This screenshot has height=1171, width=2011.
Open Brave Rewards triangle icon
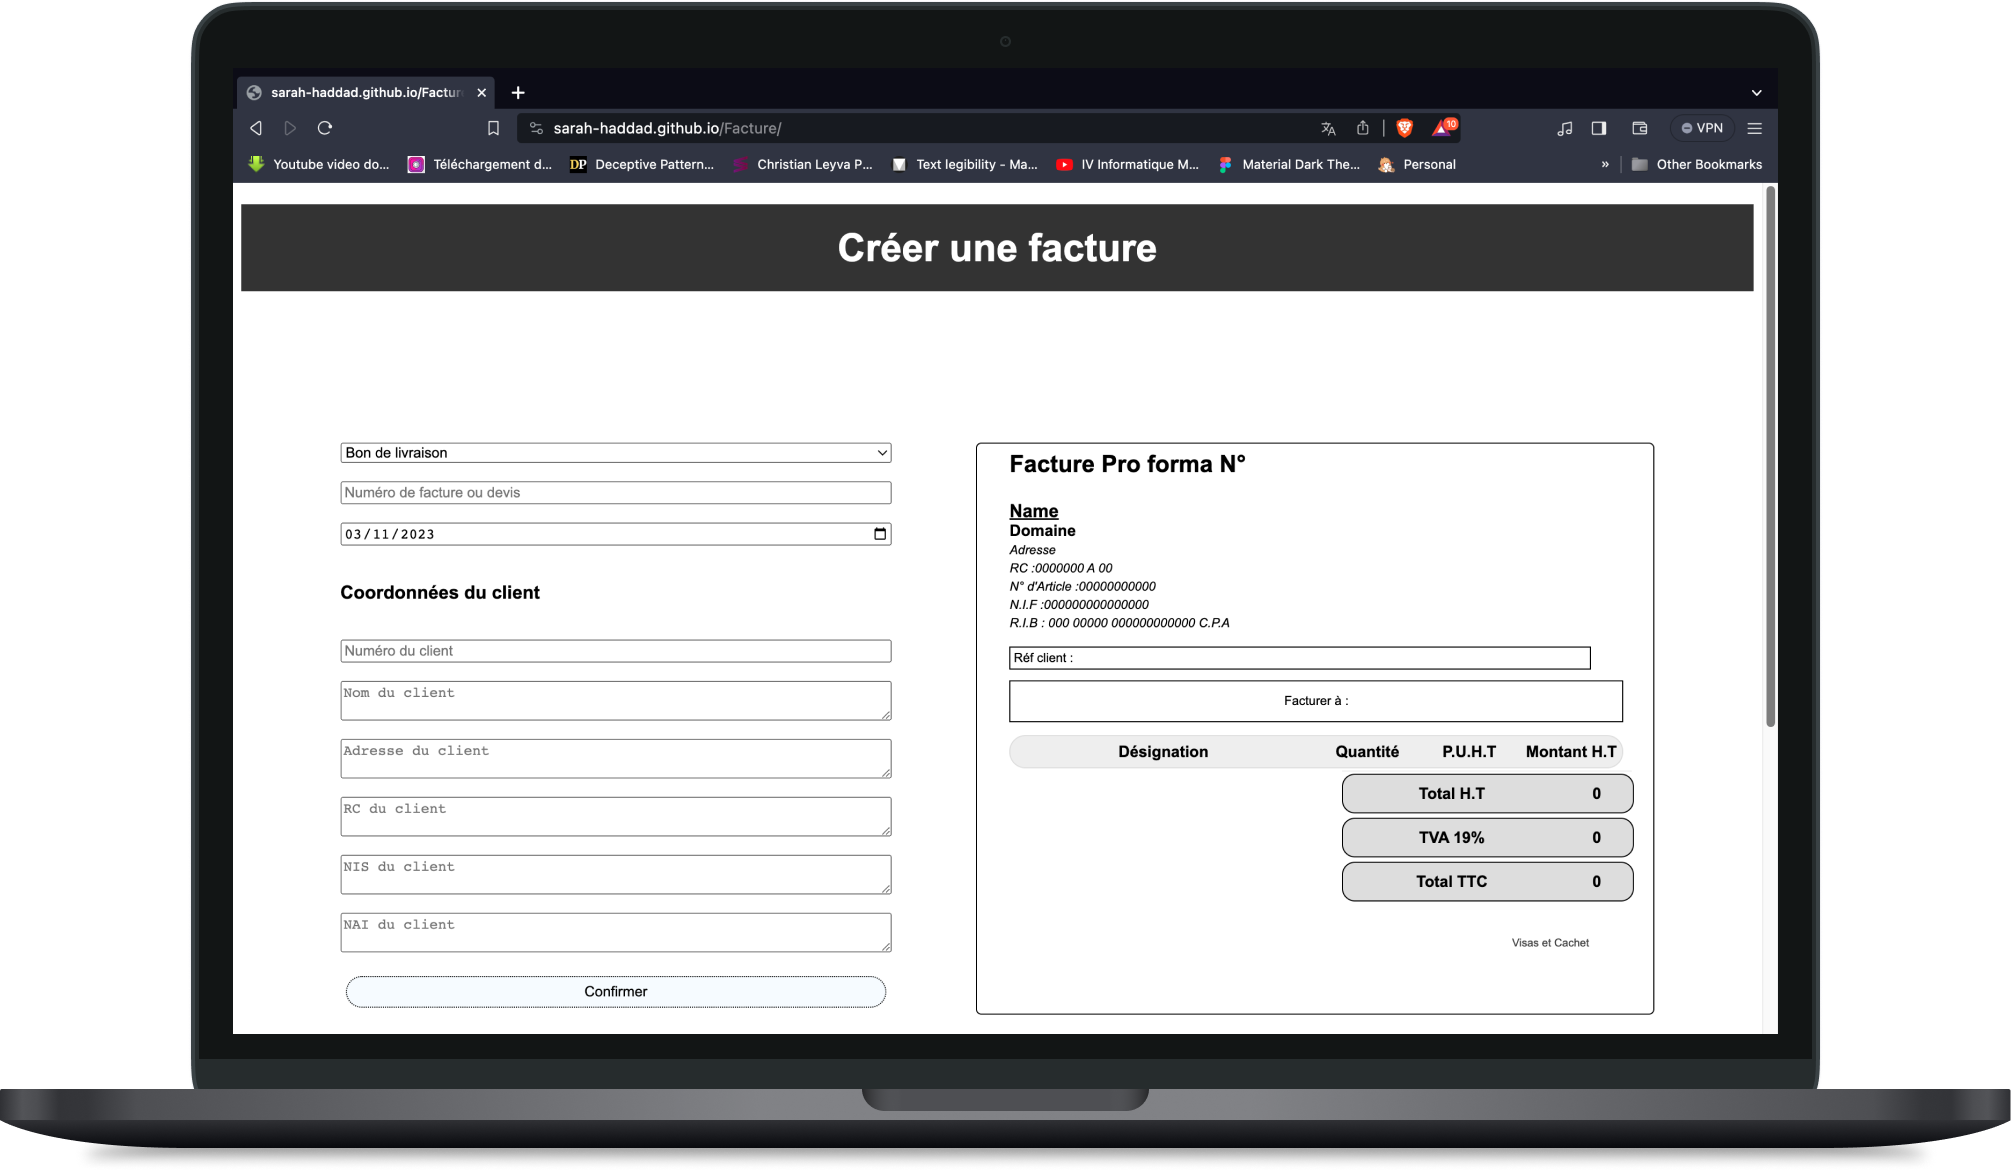[1445, 127]
